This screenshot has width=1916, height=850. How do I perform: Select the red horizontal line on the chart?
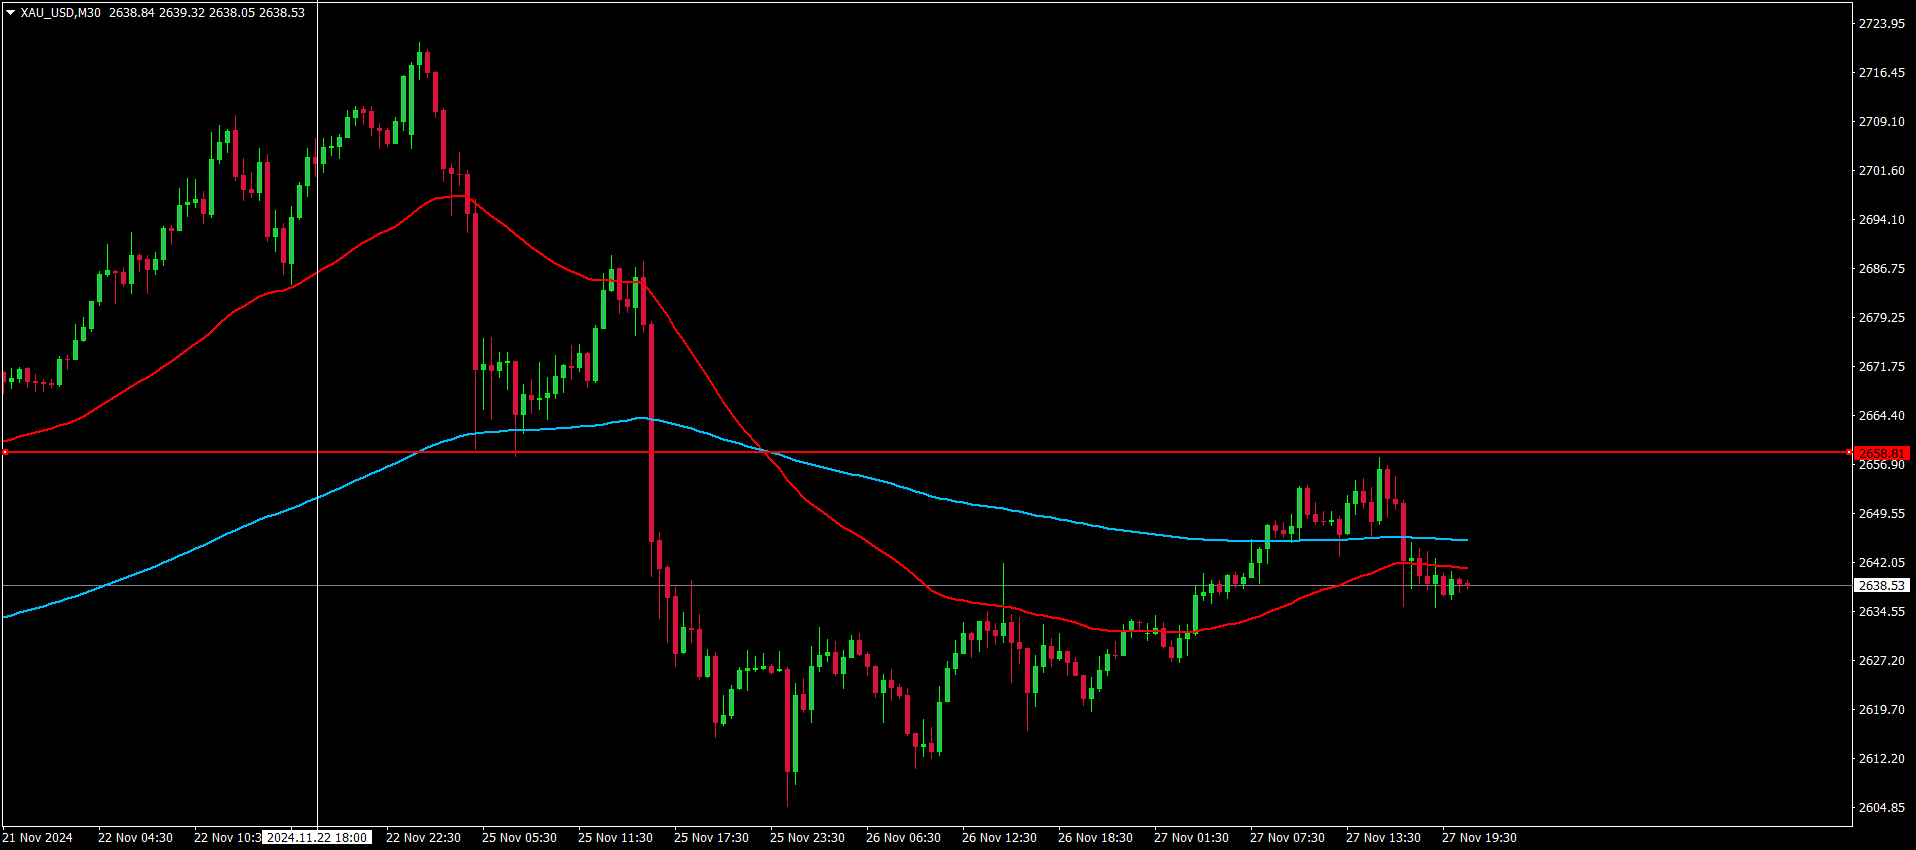pyautogui.click(x=926, y=453)
